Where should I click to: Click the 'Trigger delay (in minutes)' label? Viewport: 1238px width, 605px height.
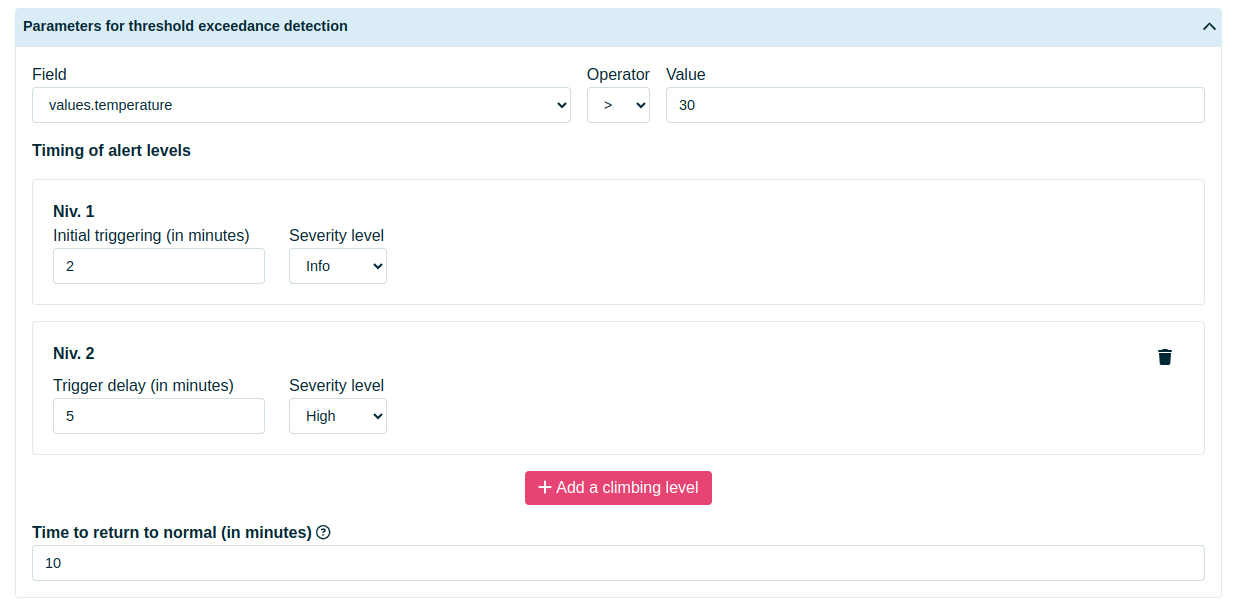[x=143, y=385]
